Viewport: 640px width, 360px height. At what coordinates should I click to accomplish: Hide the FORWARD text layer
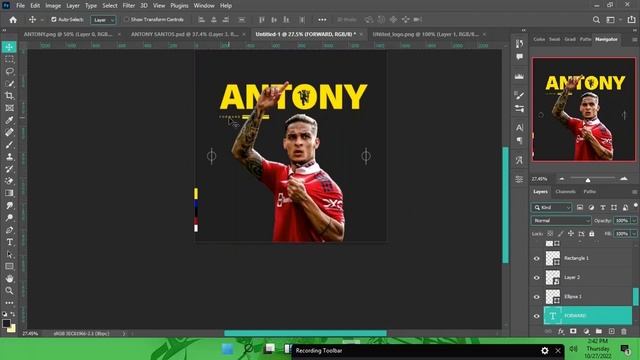536,316
